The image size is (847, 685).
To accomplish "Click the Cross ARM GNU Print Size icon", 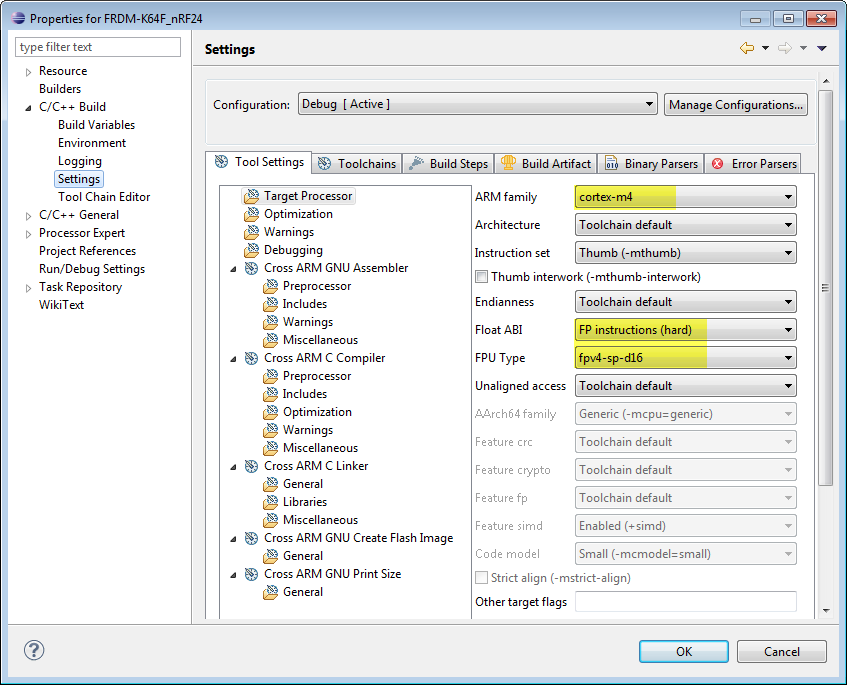I will [x=251, y=574].
